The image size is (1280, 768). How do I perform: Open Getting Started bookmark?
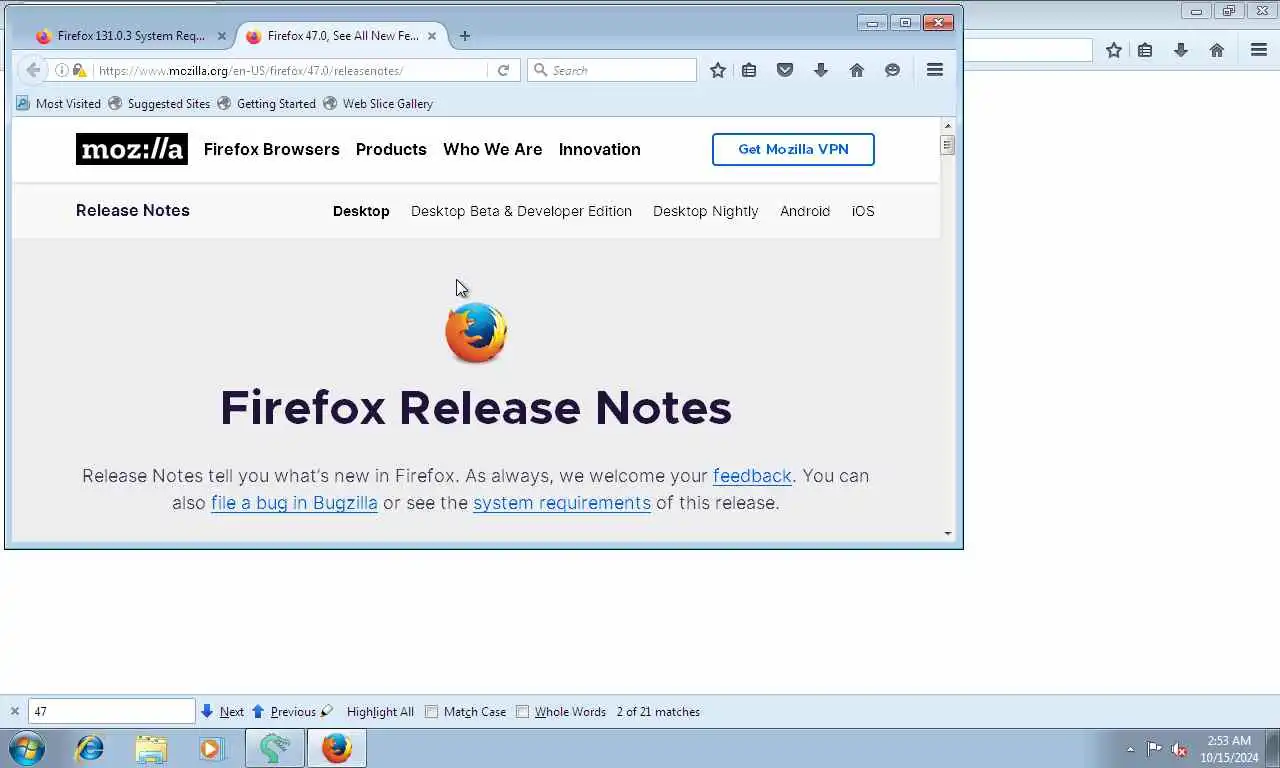tap(266, 103)
